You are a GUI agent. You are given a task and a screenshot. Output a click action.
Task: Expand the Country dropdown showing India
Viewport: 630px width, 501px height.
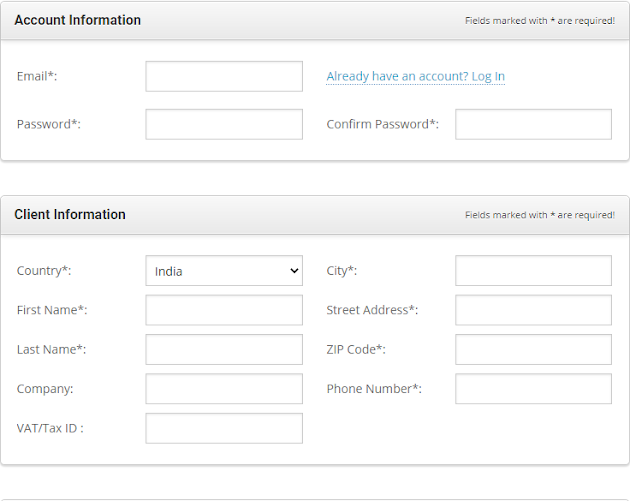[224, 271]
